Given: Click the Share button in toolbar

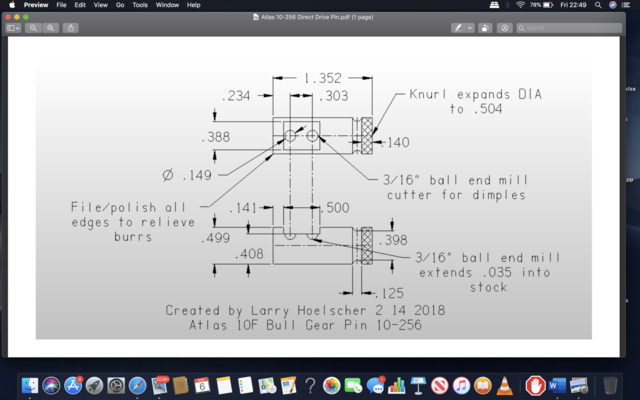Looking at the screenshot, I should click(71, 28).
